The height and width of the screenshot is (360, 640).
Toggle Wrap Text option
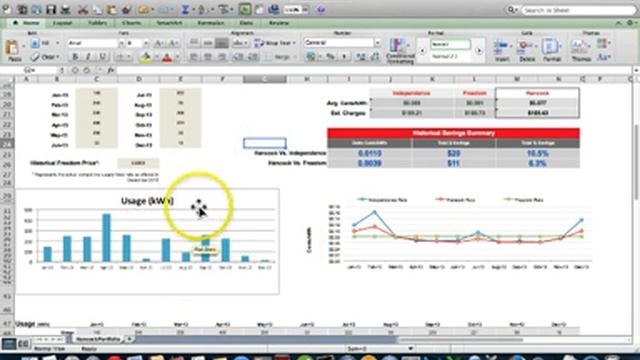click(274, 43)
